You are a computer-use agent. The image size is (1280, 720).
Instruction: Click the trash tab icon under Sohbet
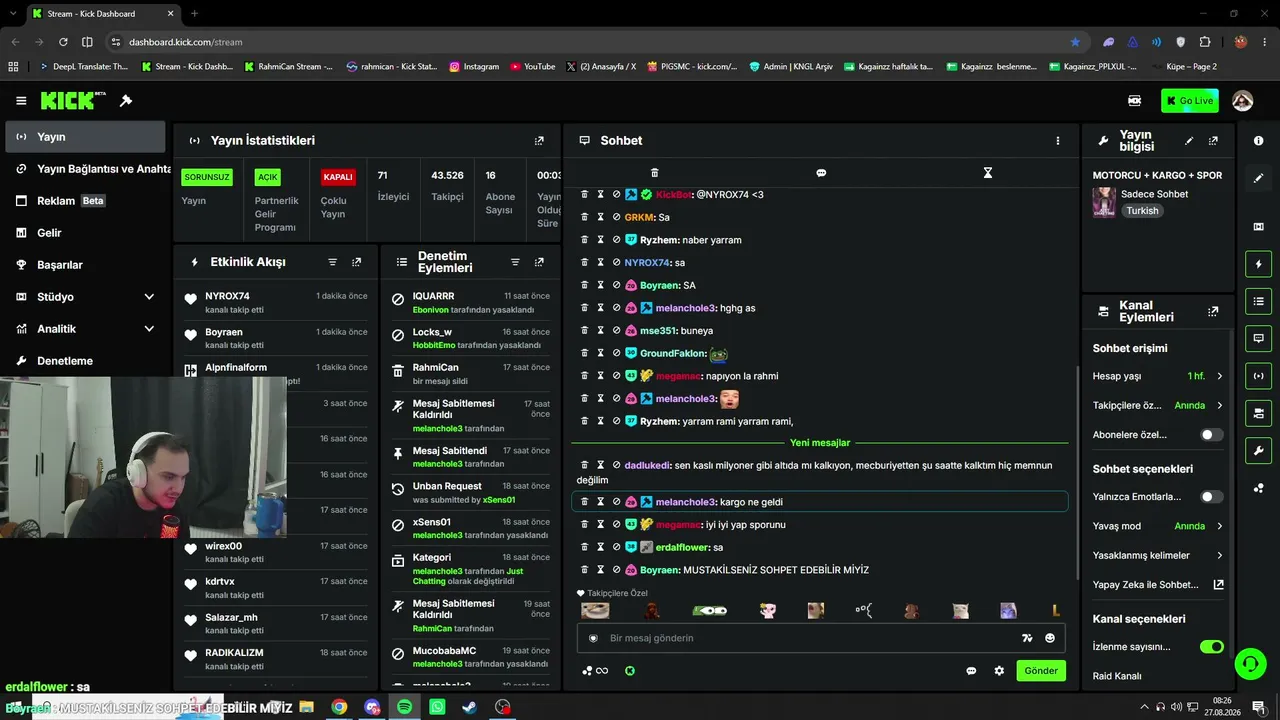click(x=654, y=173)
